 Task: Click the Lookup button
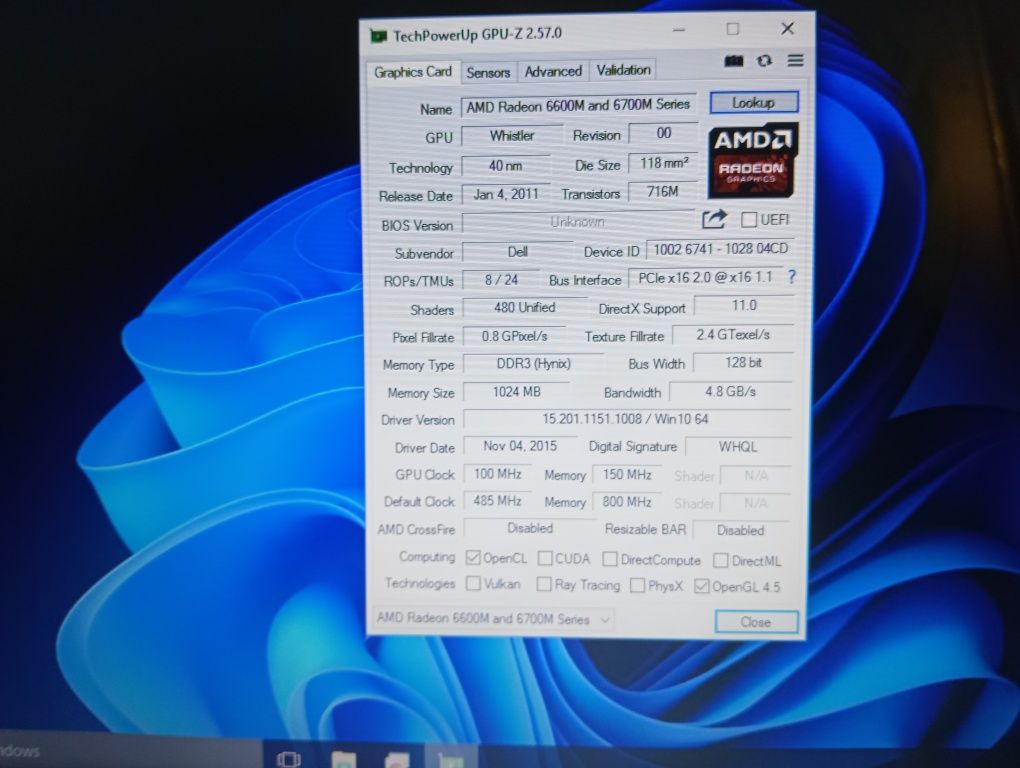click(x=753, y=102)
